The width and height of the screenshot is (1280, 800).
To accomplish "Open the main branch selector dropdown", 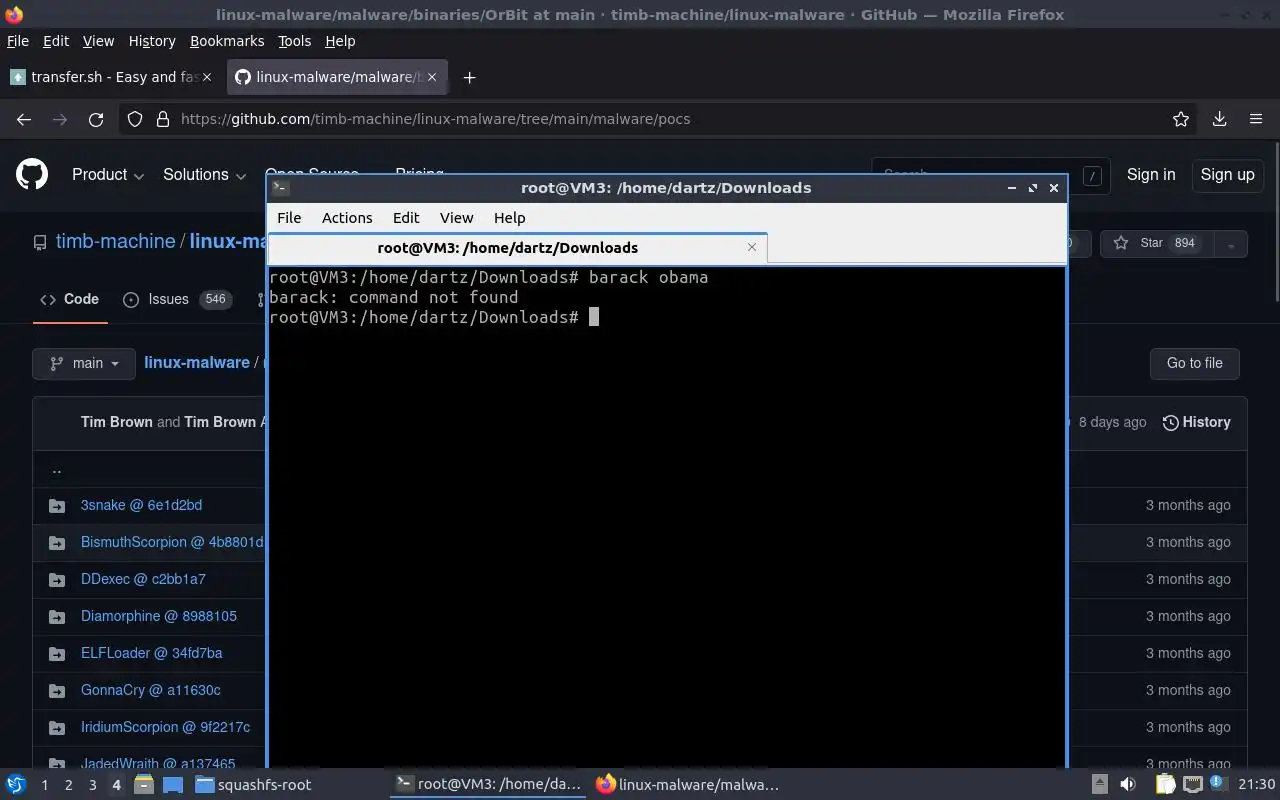I will pyautogui.click(x=84, y=363).
